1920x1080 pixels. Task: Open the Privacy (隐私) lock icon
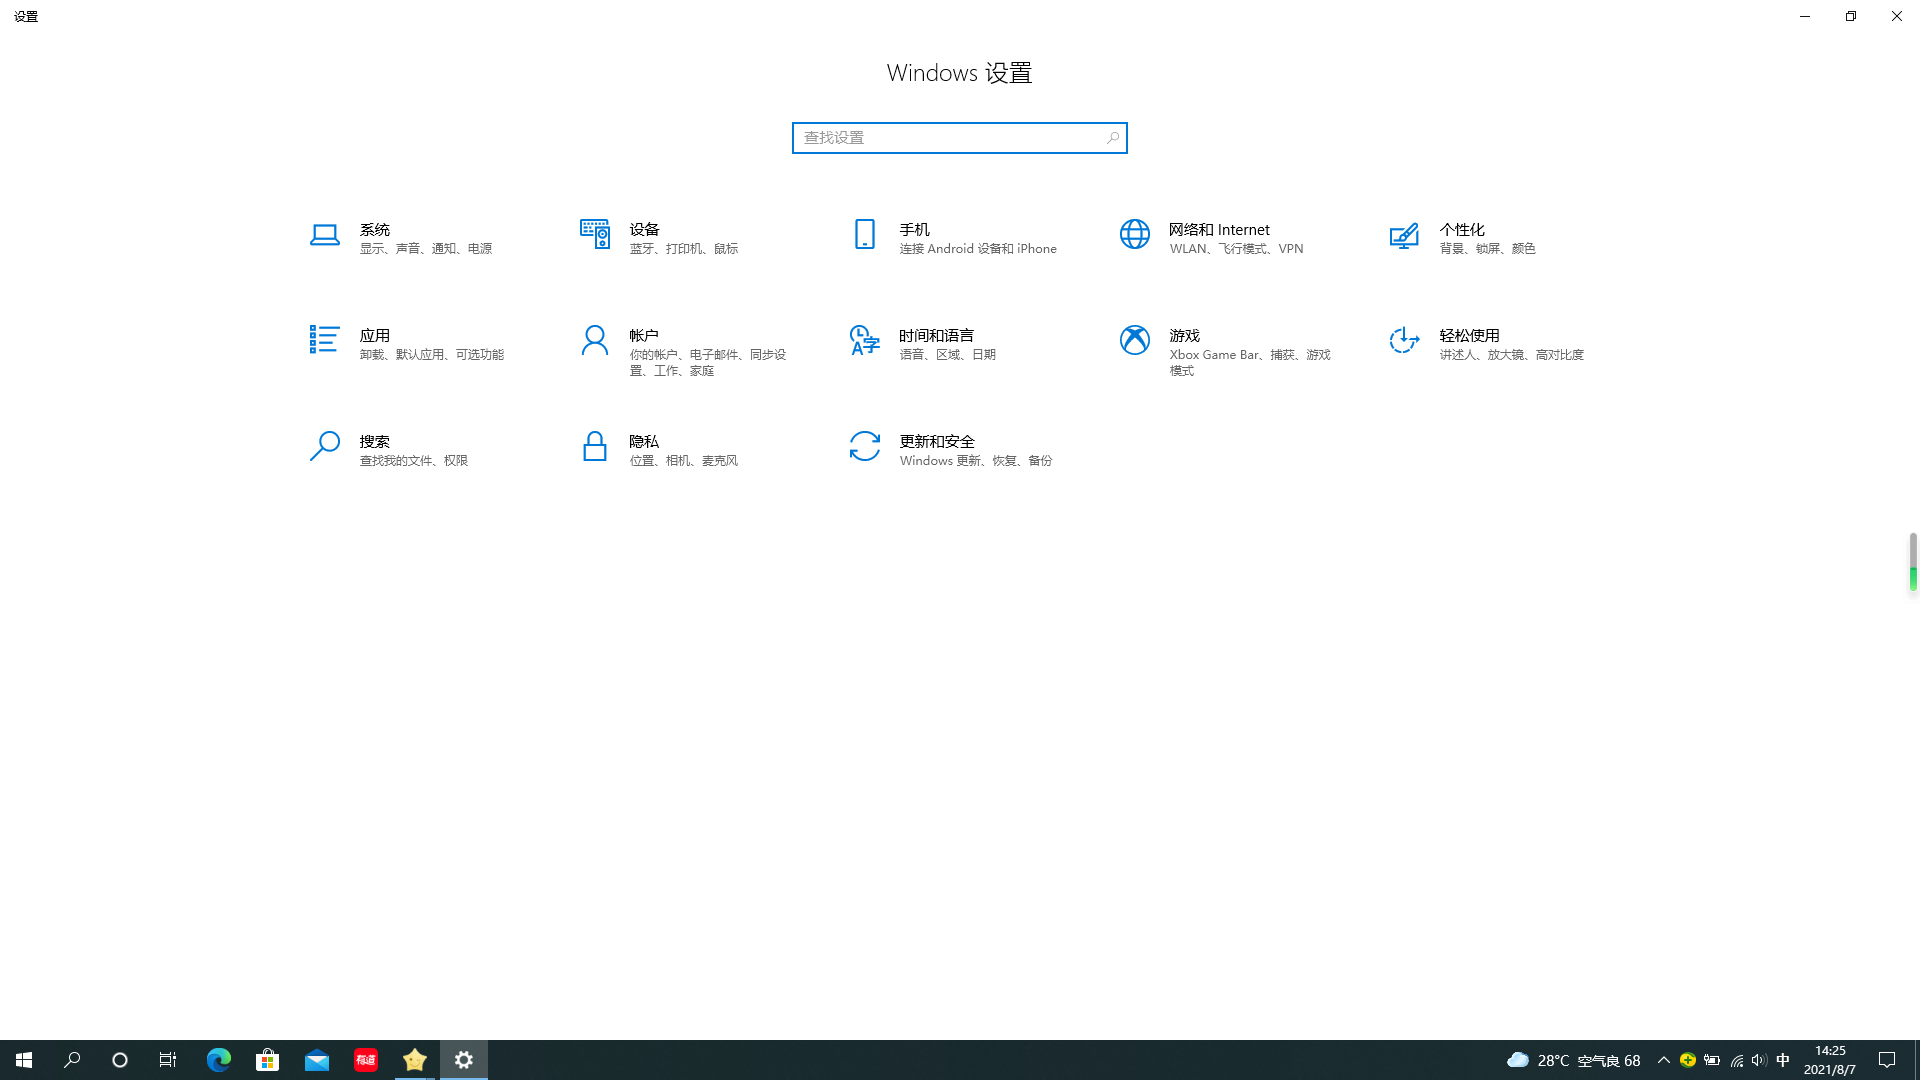click(595, 446)
